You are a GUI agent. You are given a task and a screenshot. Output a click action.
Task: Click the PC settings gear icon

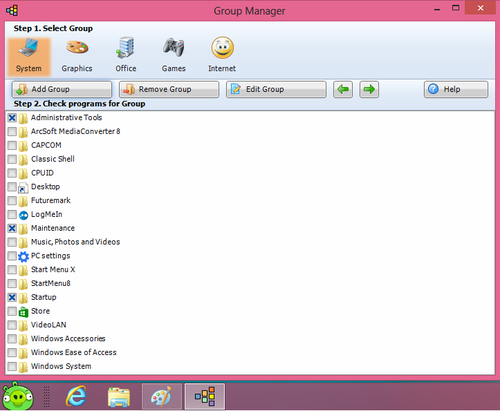tap(23, 256)
